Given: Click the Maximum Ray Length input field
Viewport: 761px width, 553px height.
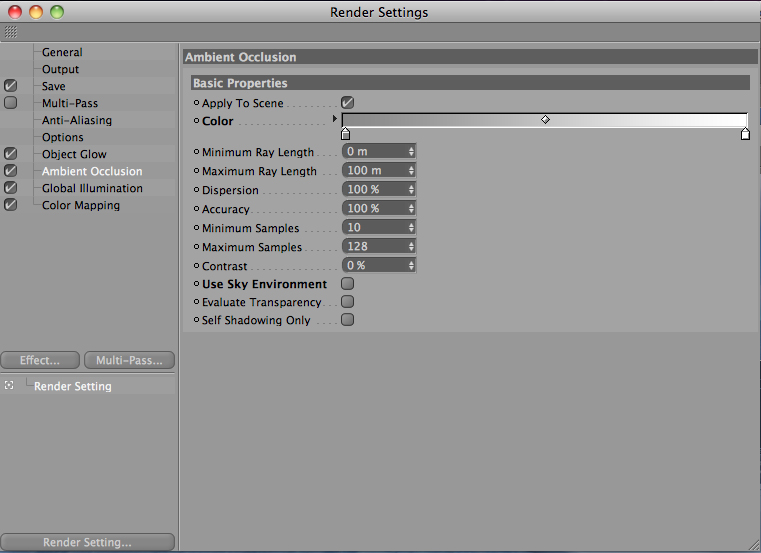Looking at the screenshot, I should coord(379,170).
